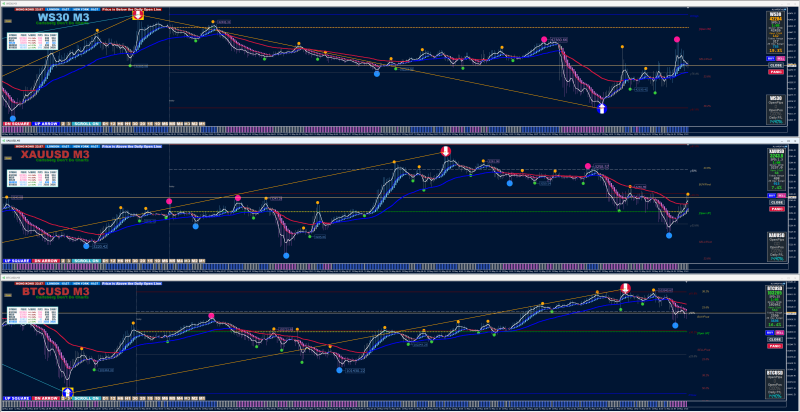The height and width of the screenshot is (412, 800).
Task: Switch WS30 chart to H1 timeframe
Action: pos(128,124)
